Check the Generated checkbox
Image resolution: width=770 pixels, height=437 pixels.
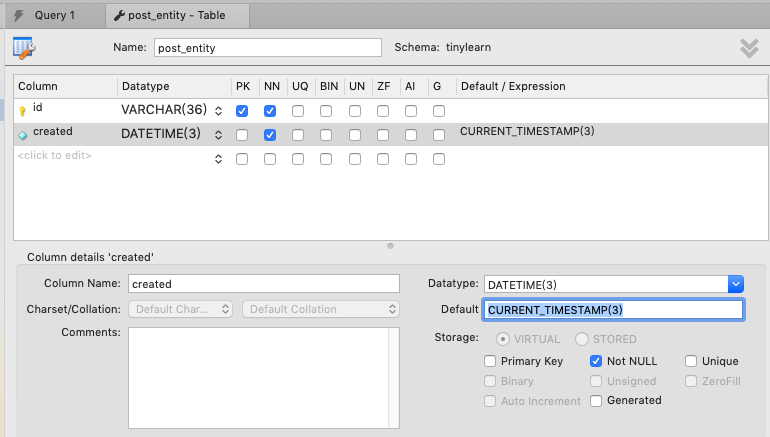click(597, 400)
